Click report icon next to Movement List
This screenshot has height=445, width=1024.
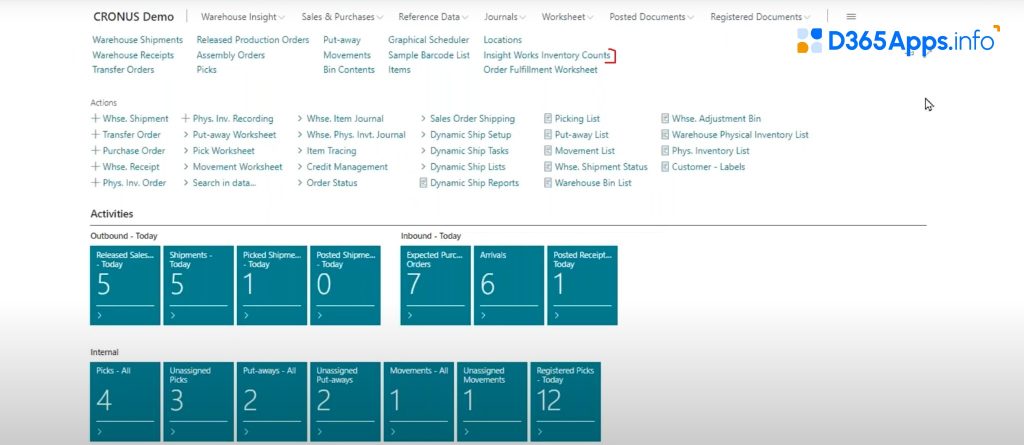pos(548,151)
